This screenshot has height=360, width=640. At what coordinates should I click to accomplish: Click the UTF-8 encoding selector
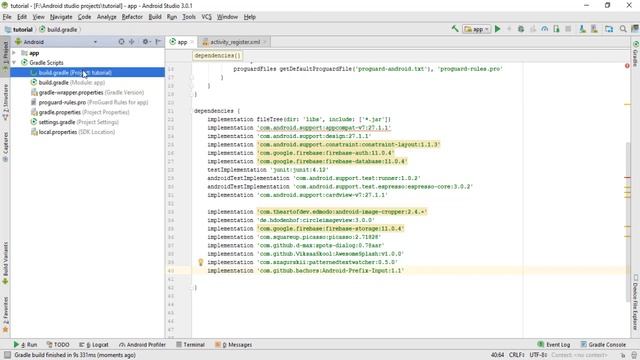pyautogui.click(x=538, y=355)
